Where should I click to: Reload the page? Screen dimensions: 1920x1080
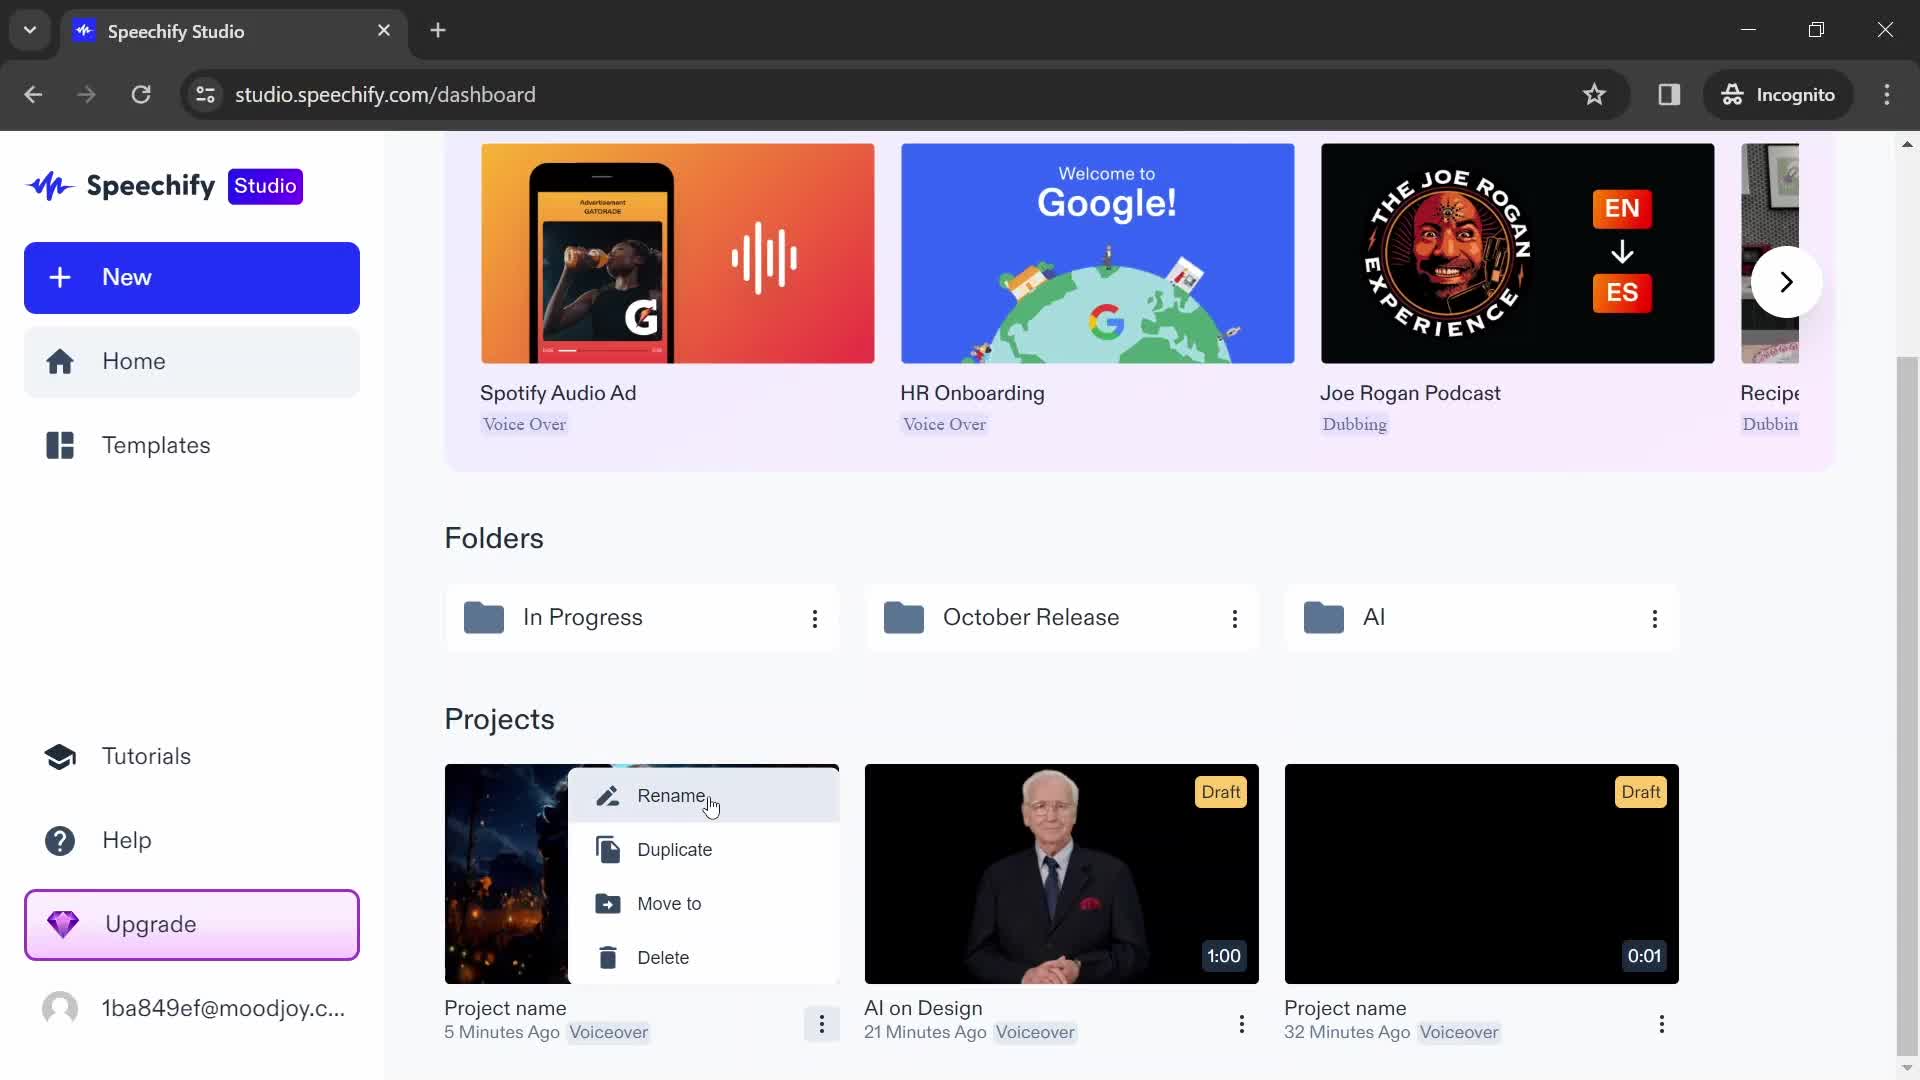pos(141,95)
